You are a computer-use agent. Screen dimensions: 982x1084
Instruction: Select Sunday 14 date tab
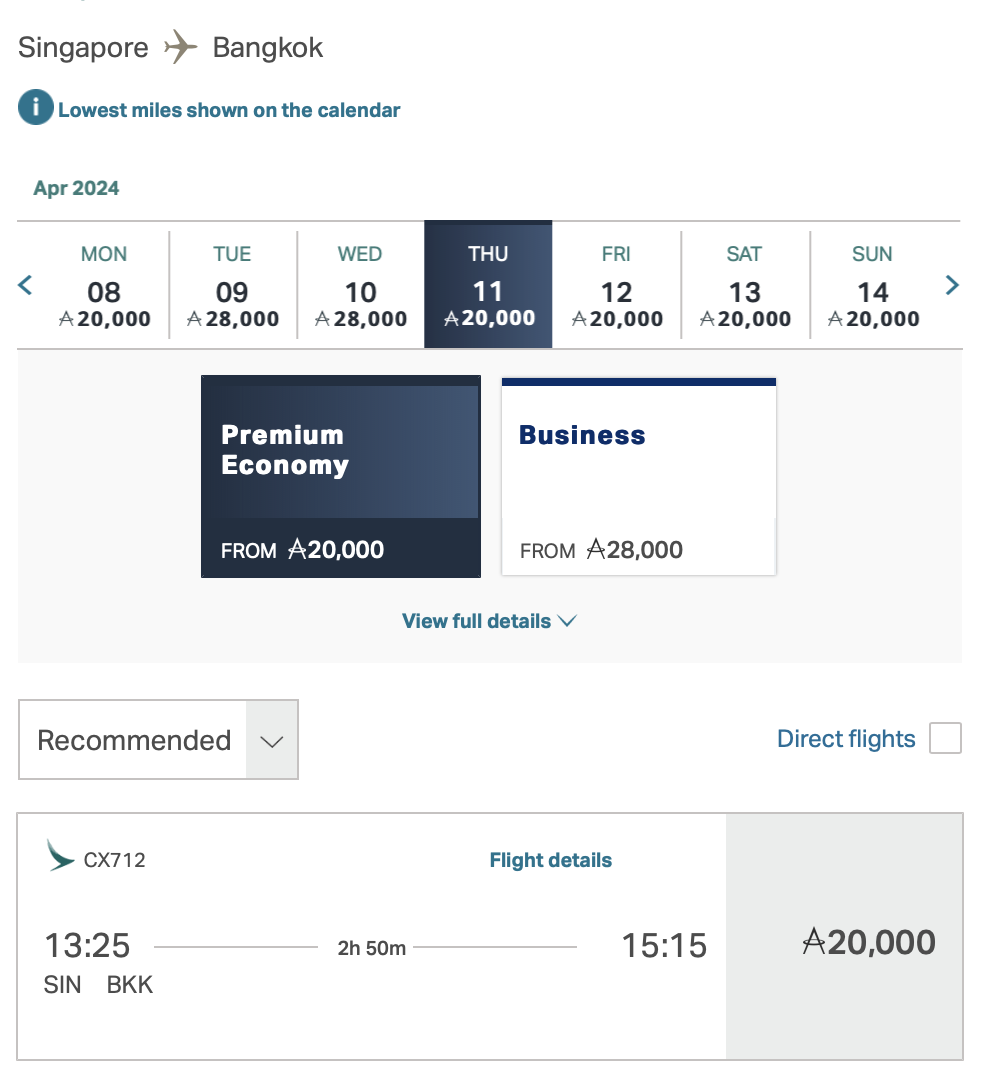872,287
